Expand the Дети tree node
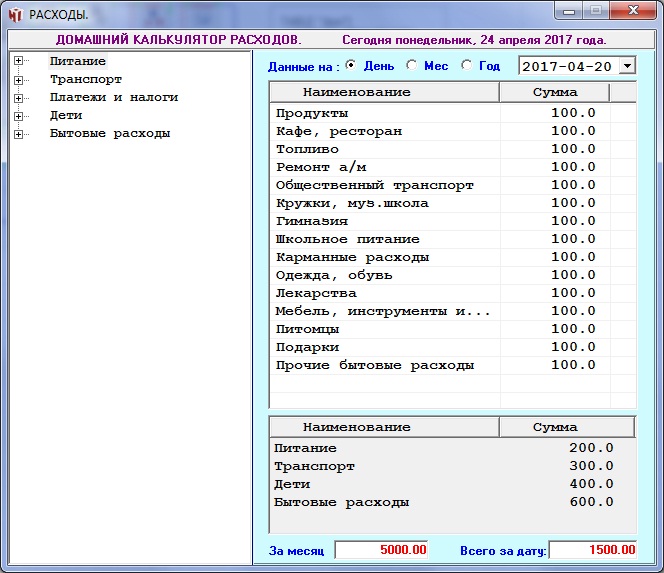Viewport: 664px width, 573px height. (18, 116)
